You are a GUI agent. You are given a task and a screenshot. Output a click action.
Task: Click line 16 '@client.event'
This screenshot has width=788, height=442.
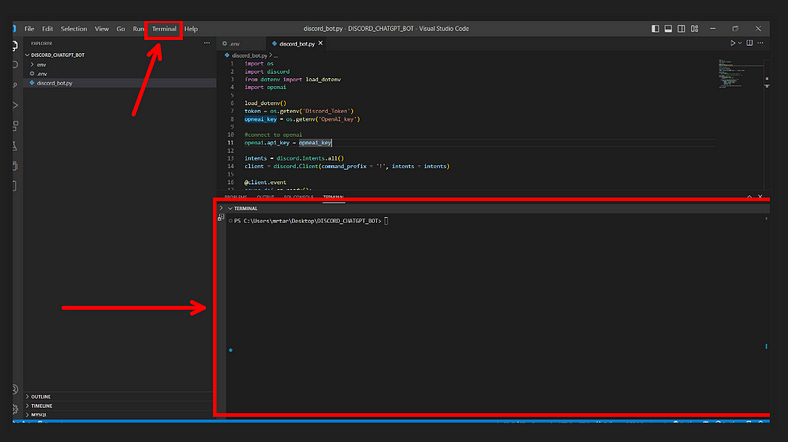click(x=265, y=182)
